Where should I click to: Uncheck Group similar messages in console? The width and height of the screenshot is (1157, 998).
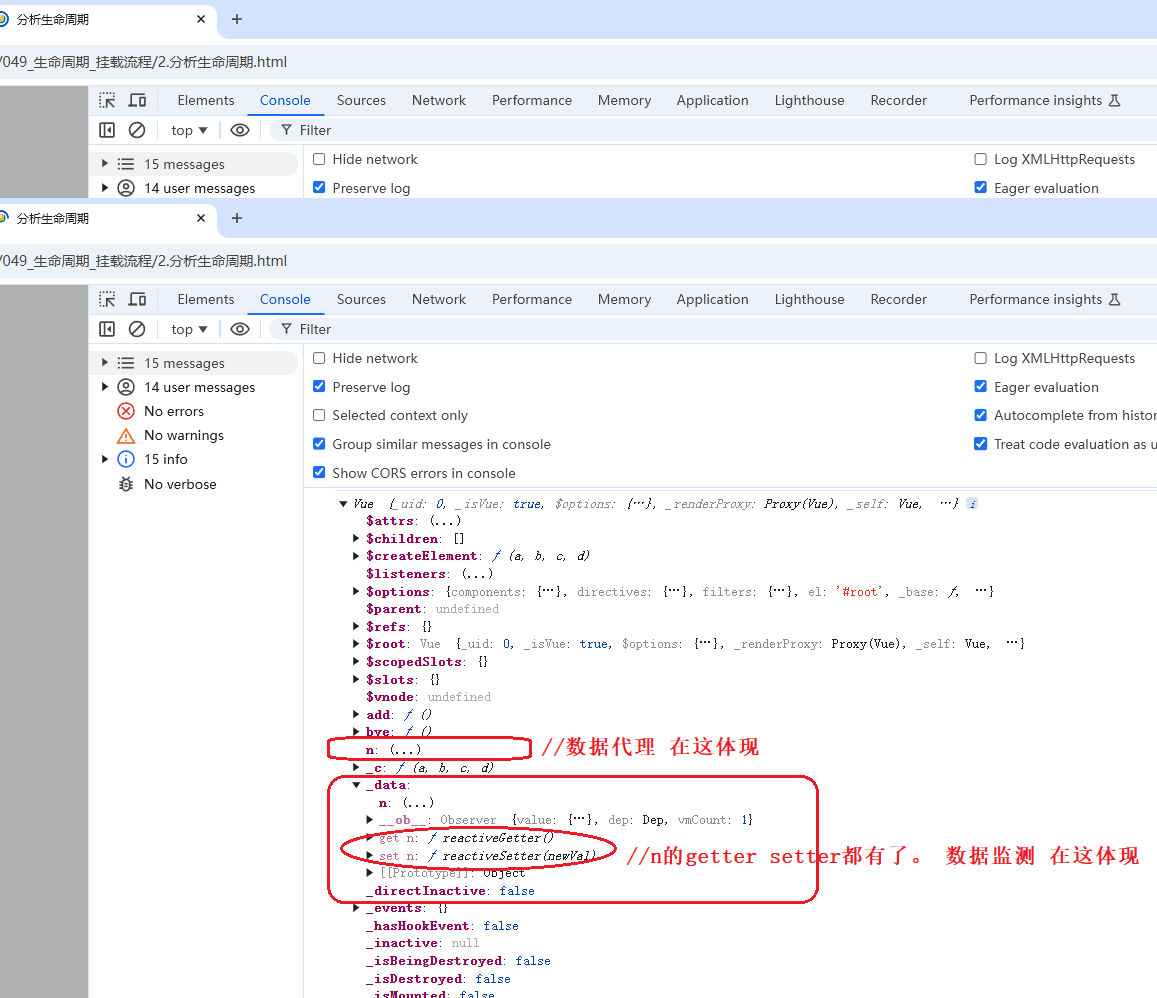(x=319, y=444)
